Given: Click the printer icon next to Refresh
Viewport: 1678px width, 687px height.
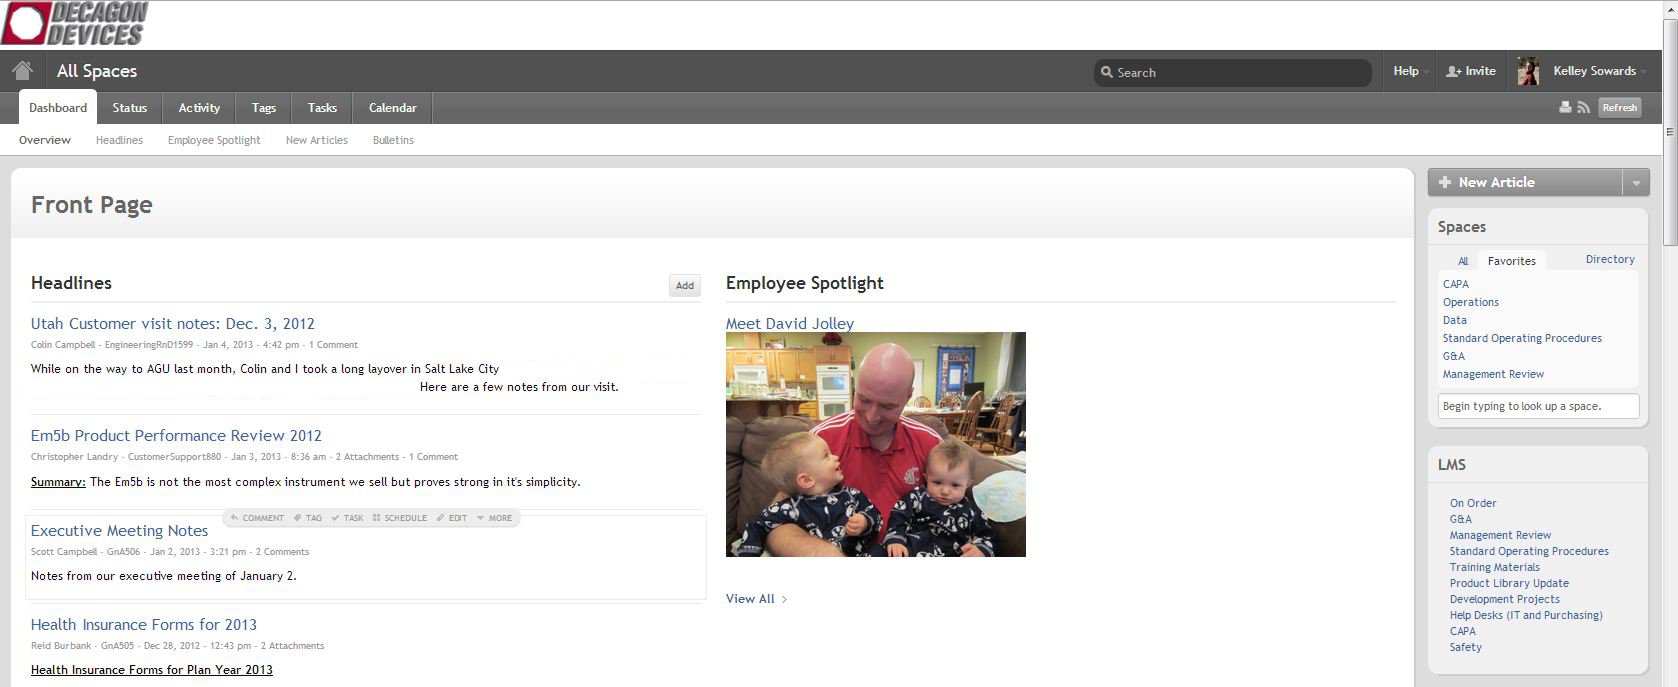Looking at the screenshot, I should 1565,108.
